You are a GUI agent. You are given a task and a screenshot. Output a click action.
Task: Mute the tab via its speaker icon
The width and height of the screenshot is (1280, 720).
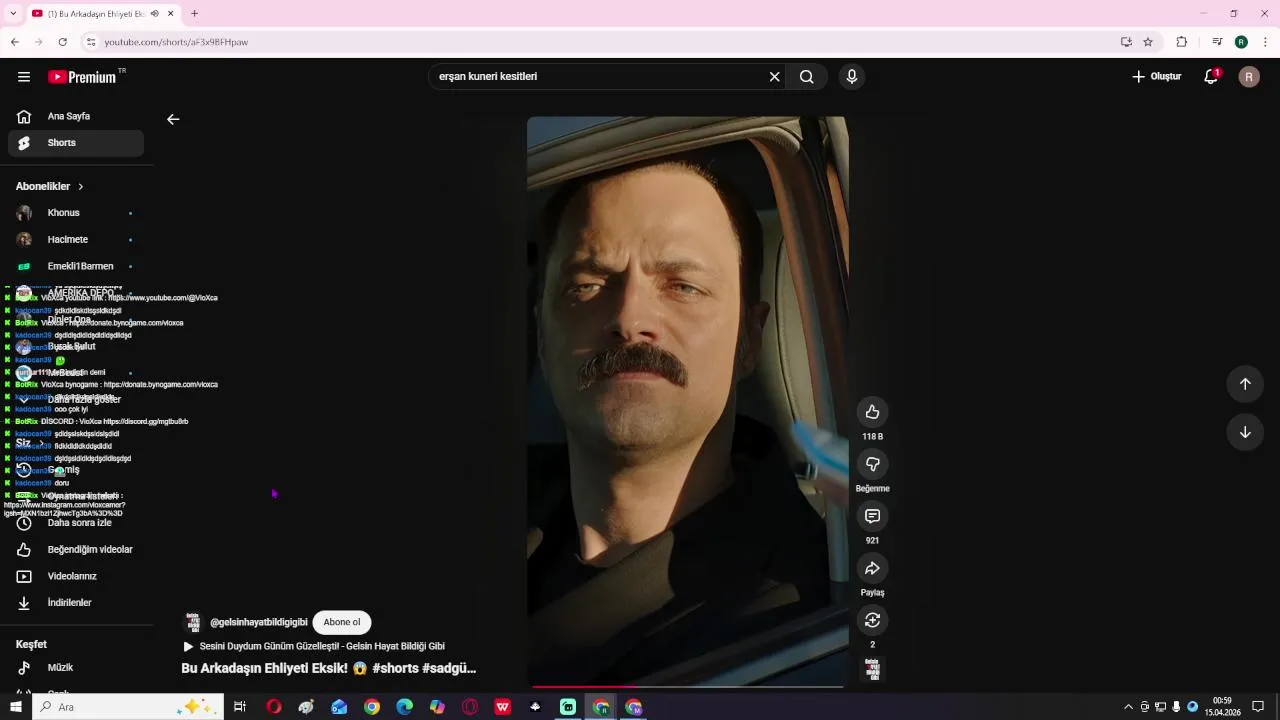click(x=154, y=14)
